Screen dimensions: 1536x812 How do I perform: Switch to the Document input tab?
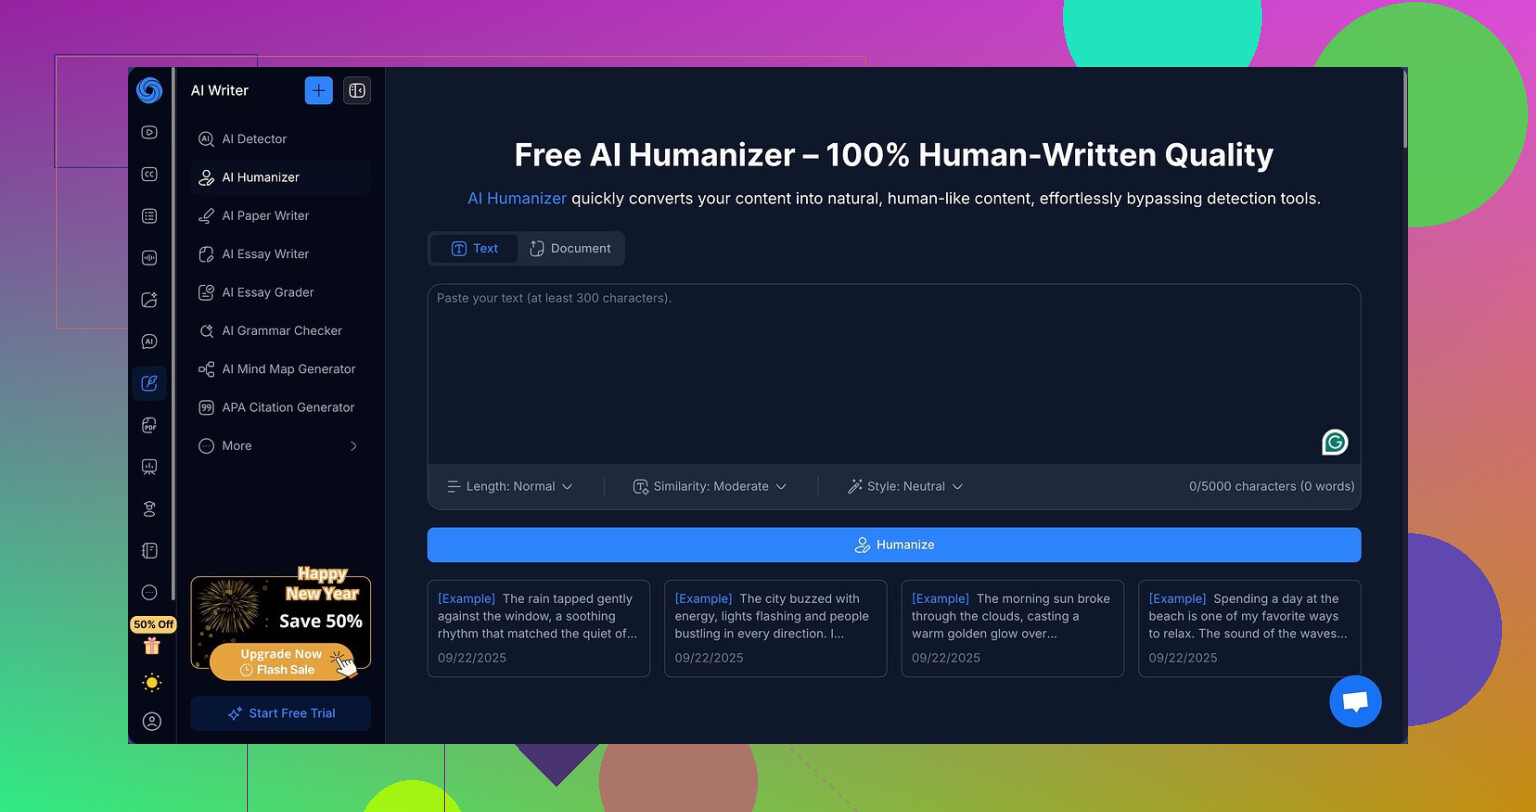570,249
